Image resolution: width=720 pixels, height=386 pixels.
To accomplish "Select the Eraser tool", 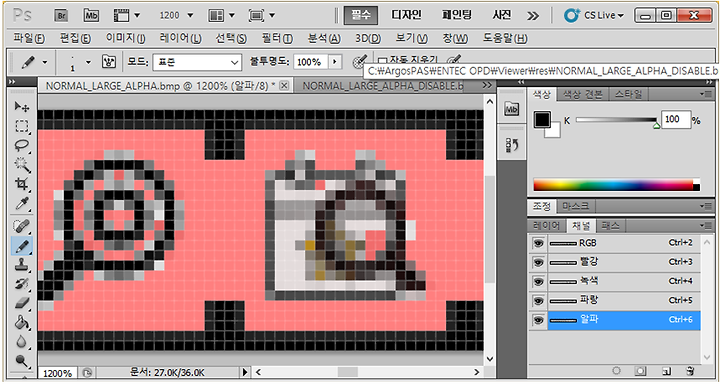I will point(22,303).
